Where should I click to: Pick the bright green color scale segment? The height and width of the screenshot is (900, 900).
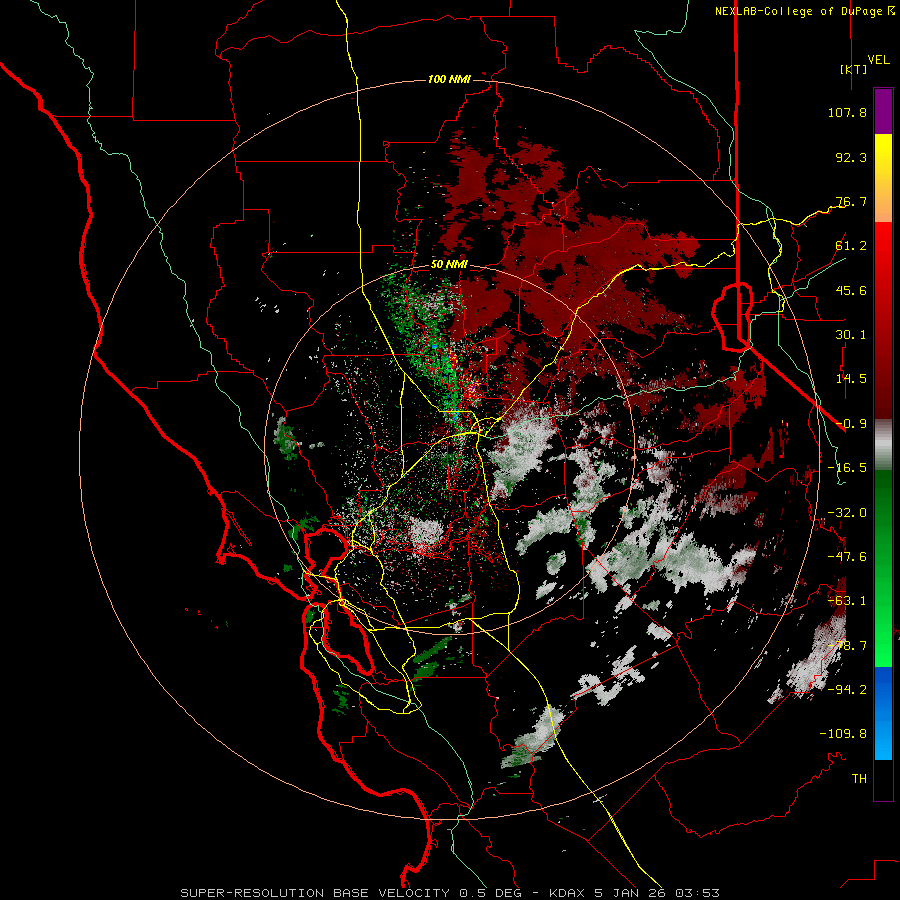point(883,637)
